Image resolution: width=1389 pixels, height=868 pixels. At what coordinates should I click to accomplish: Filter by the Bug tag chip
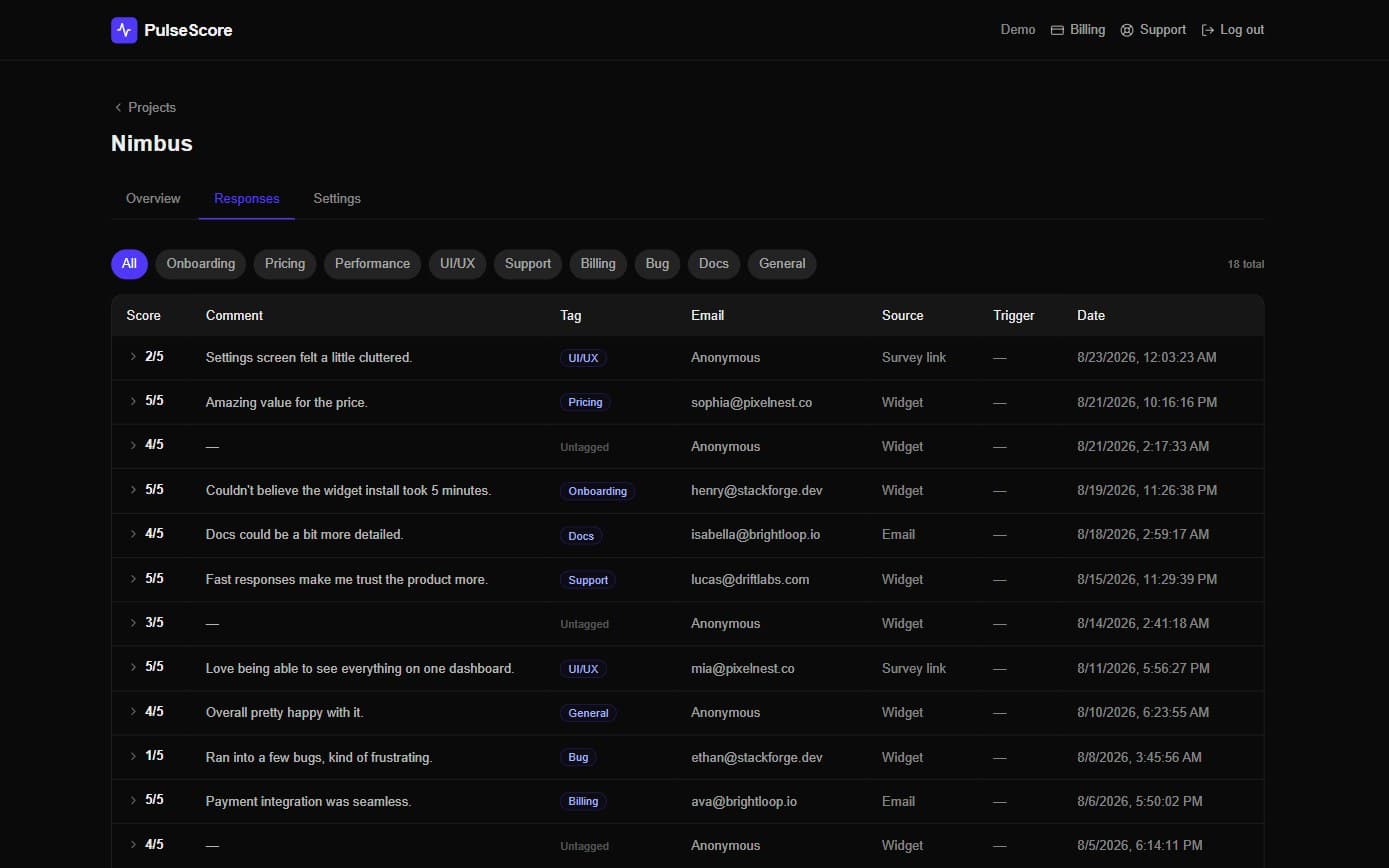pos(657,264)
